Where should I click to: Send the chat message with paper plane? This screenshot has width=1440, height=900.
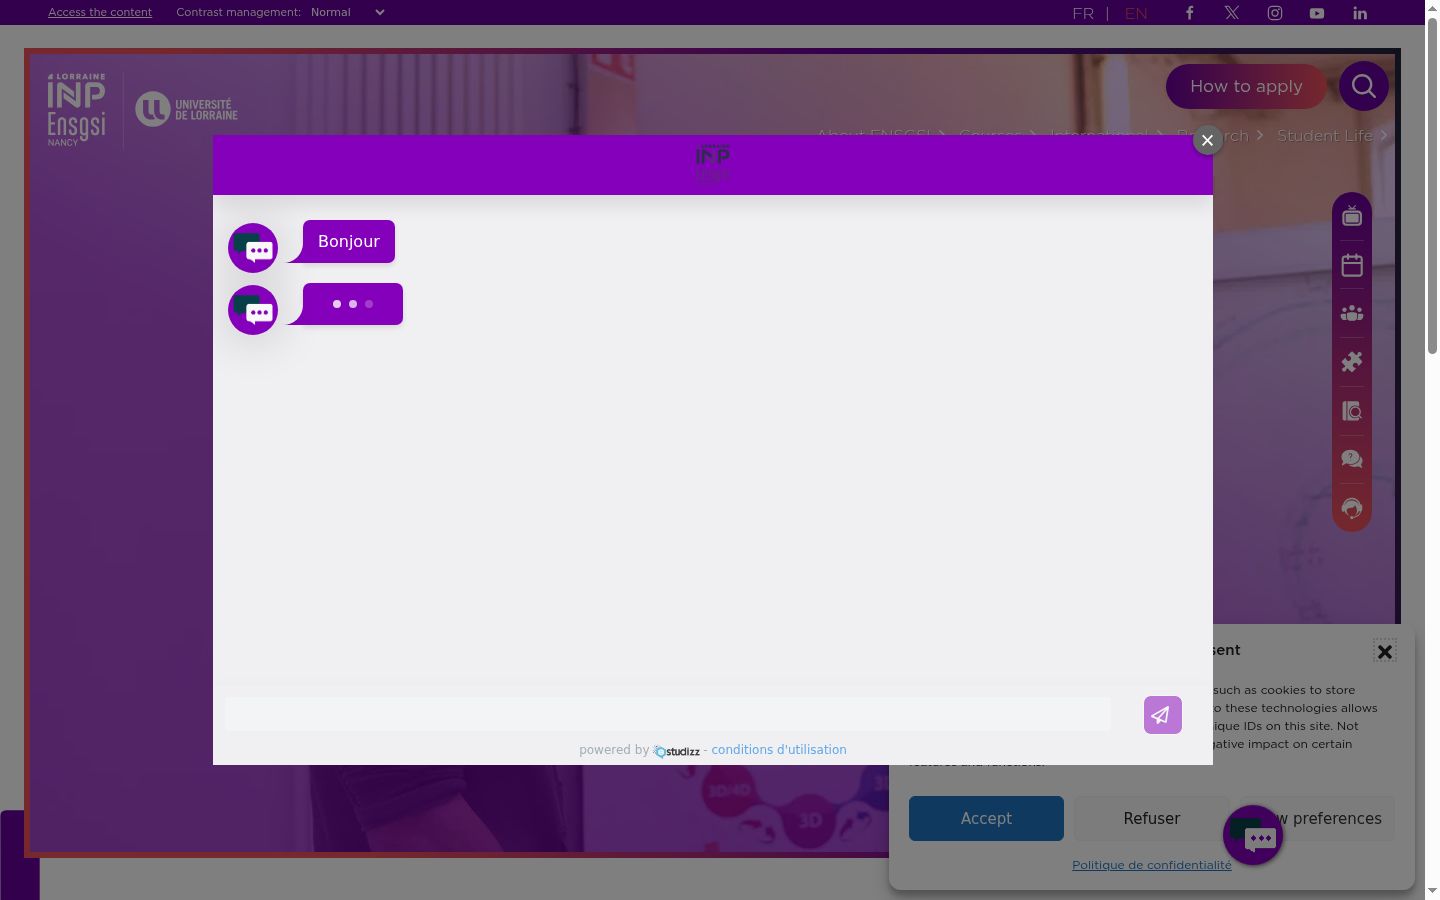point(1163,715)
